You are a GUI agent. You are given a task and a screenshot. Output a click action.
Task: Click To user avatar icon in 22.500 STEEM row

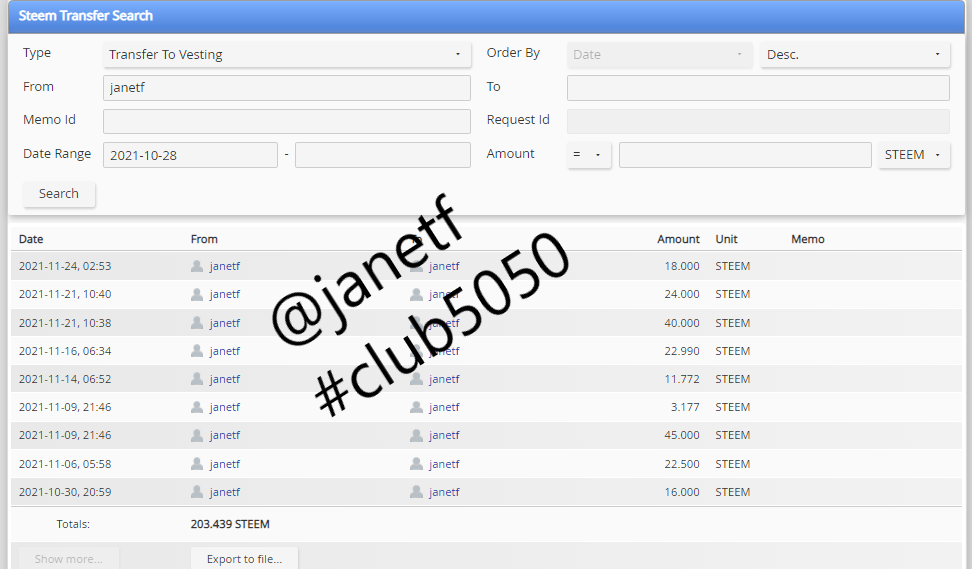pos(417,464)
